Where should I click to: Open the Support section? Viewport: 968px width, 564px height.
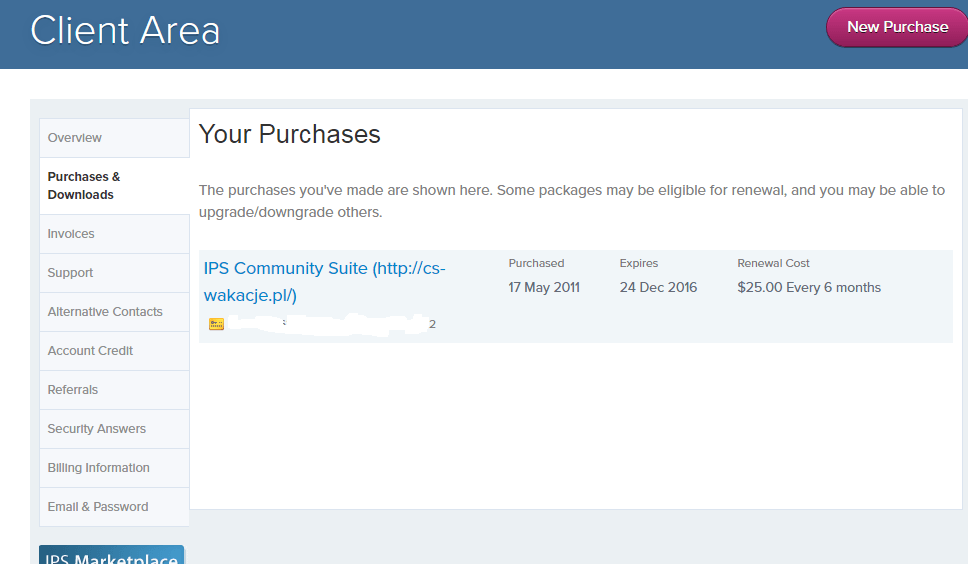pyautogui.click(x=70, y=273)
